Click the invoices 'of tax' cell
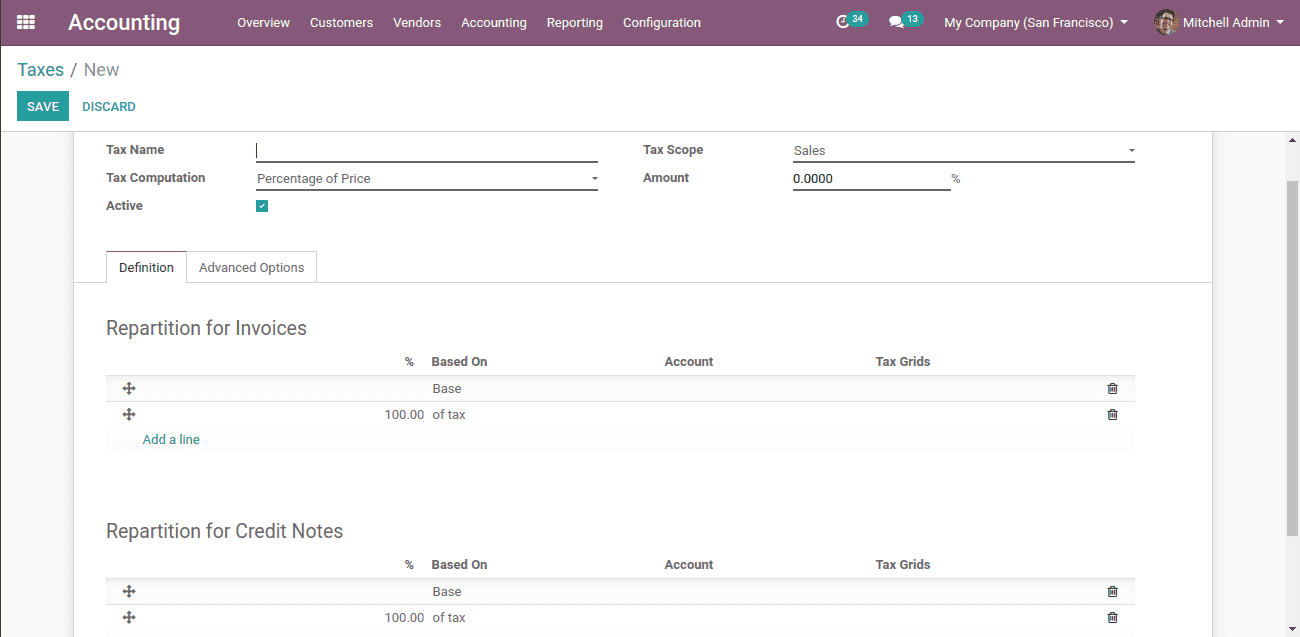1300x637 pixels. [x=449, y=415]
